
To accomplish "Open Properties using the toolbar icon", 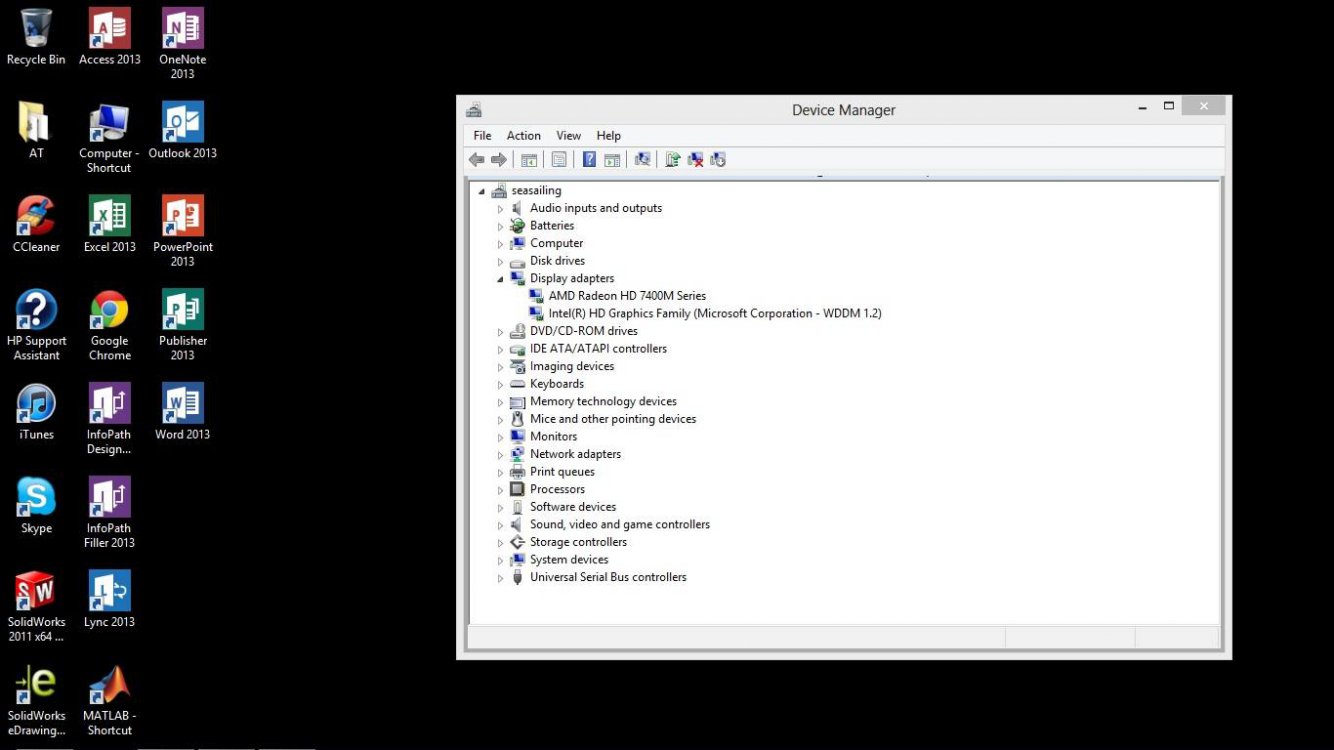I will (559, 160).
